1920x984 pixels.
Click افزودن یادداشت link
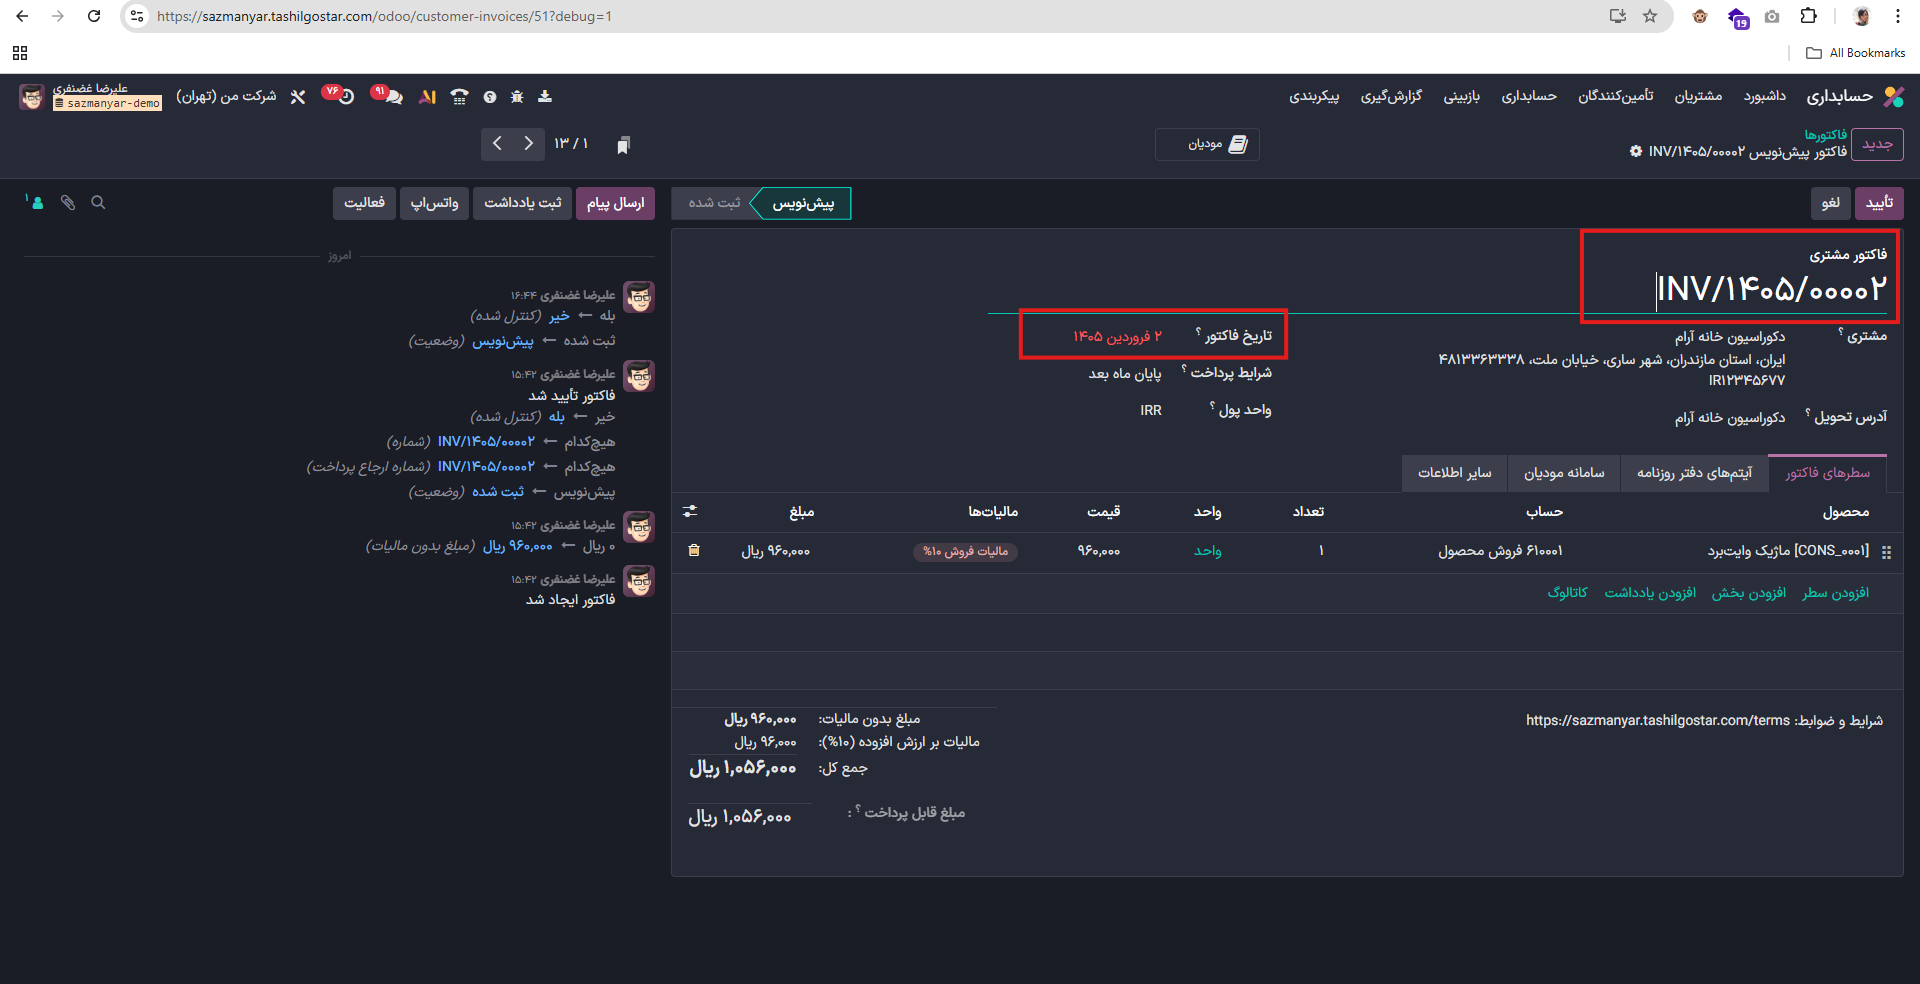pyautogui.click(x=1650, y=593)
